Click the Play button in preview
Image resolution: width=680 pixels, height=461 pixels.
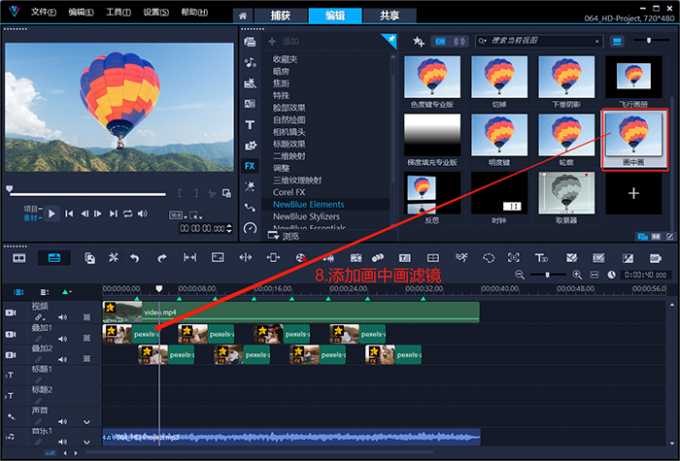click(52, 213)
